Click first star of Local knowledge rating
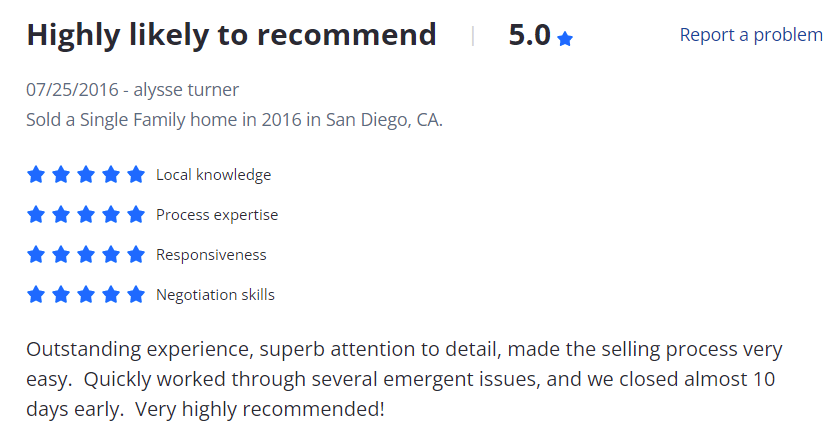Viewport: 840px width, 441px height. [x=36, y=174]
